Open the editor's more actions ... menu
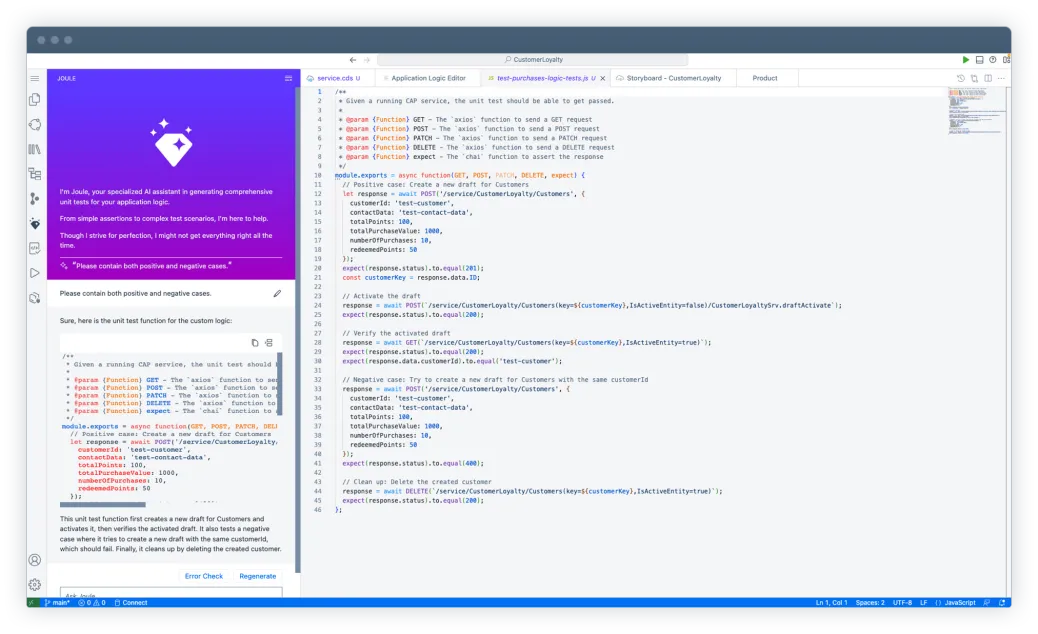 [x=1001, y=78]
